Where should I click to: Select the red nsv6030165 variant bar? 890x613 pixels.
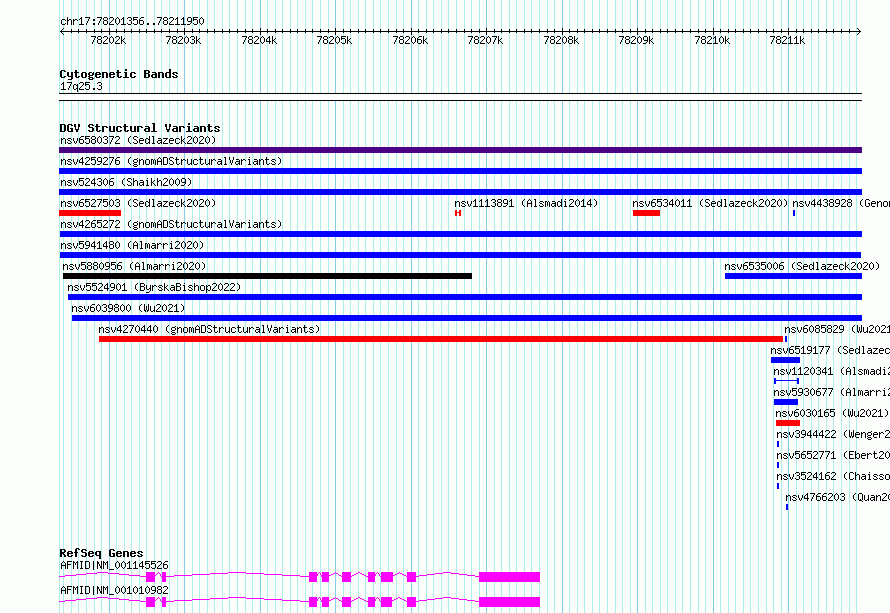click(x=788, y=423)
